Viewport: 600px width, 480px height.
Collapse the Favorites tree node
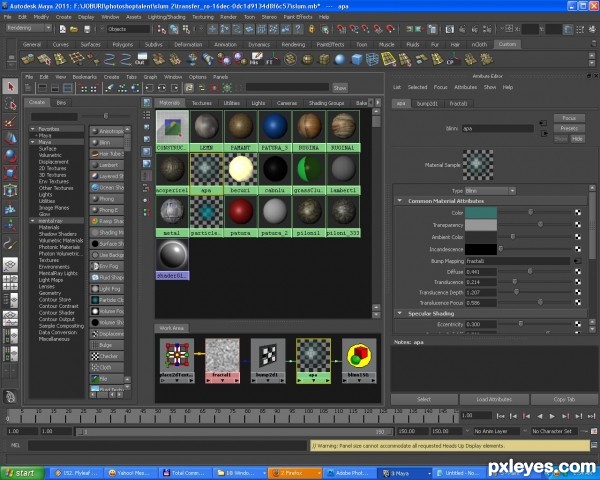(x=33, y=129)
